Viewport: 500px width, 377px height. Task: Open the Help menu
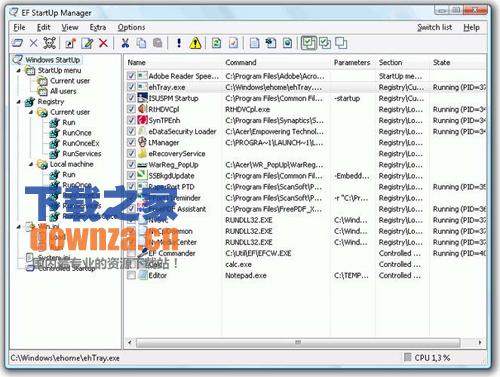click(471, 27)
